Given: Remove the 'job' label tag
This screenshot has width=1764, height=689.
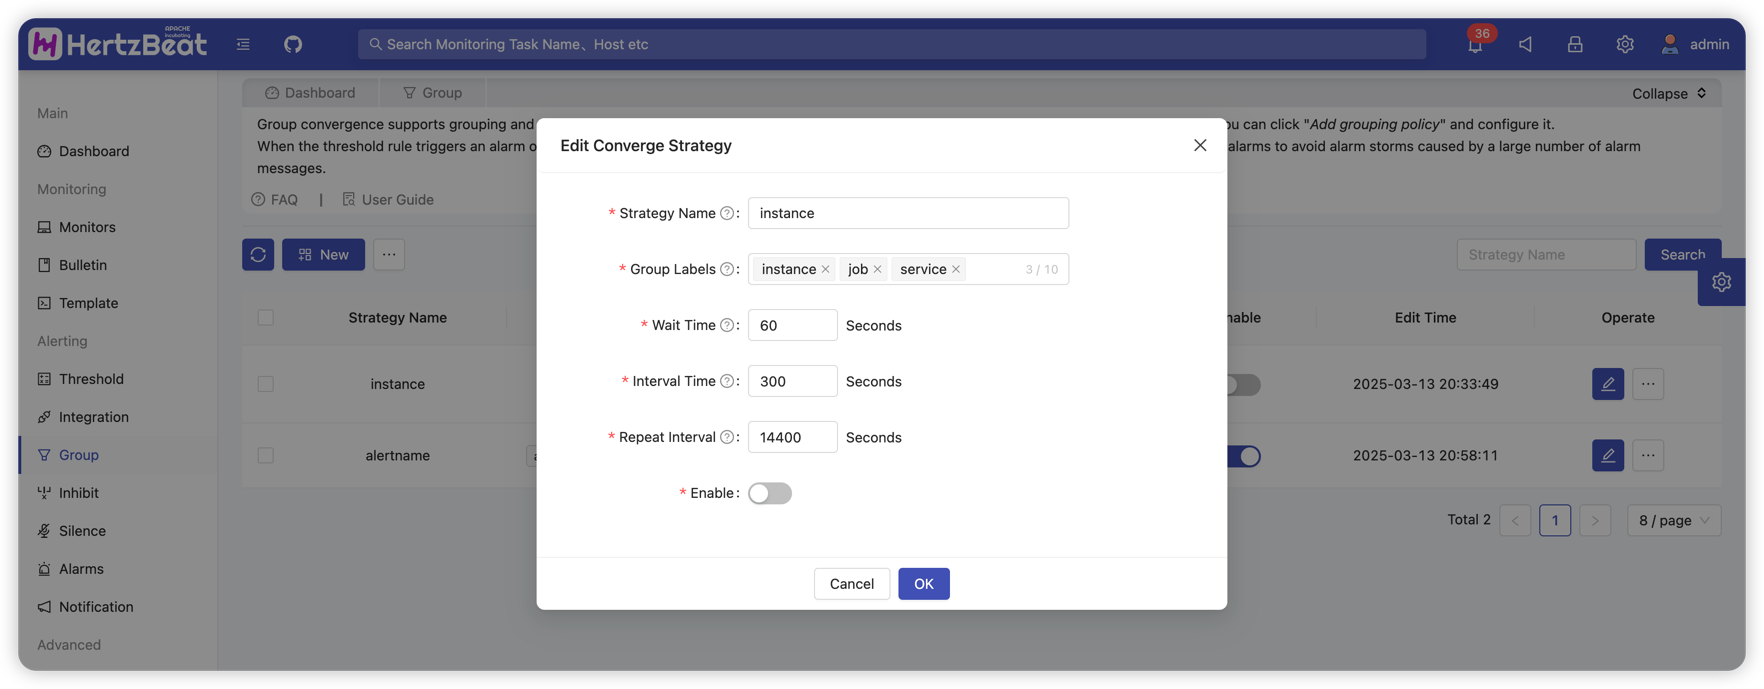Looking at the screenshot, I should (x=877, y=269).
